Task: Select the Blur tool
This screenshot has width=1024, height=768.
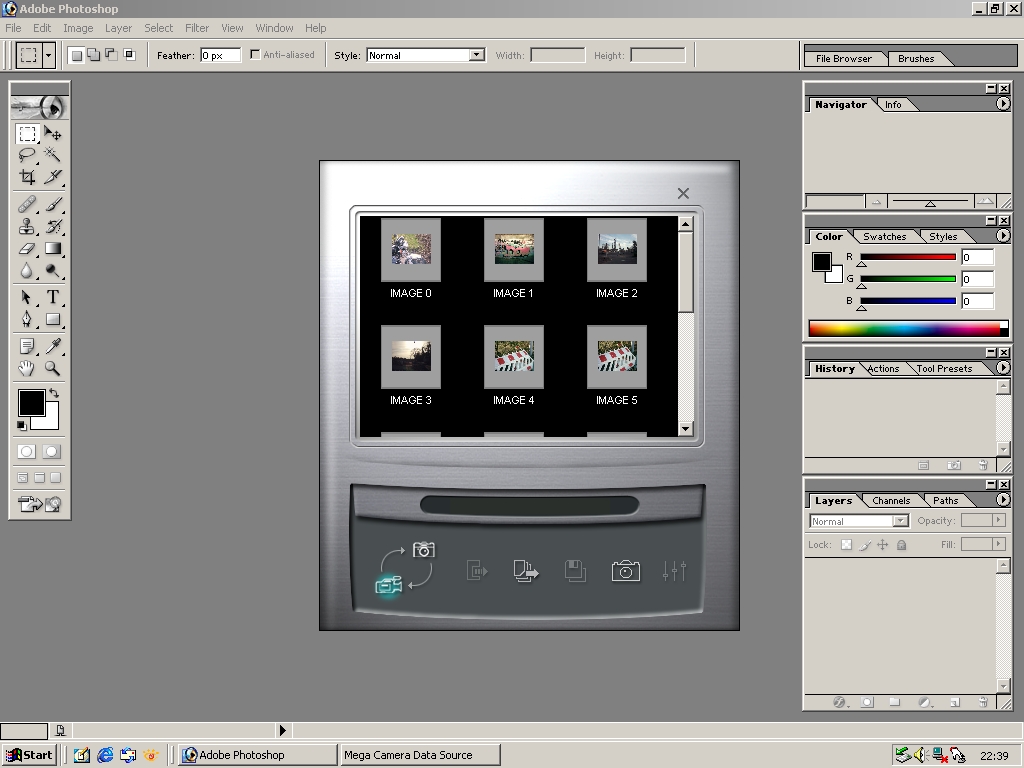Action: tap(27, 270)
